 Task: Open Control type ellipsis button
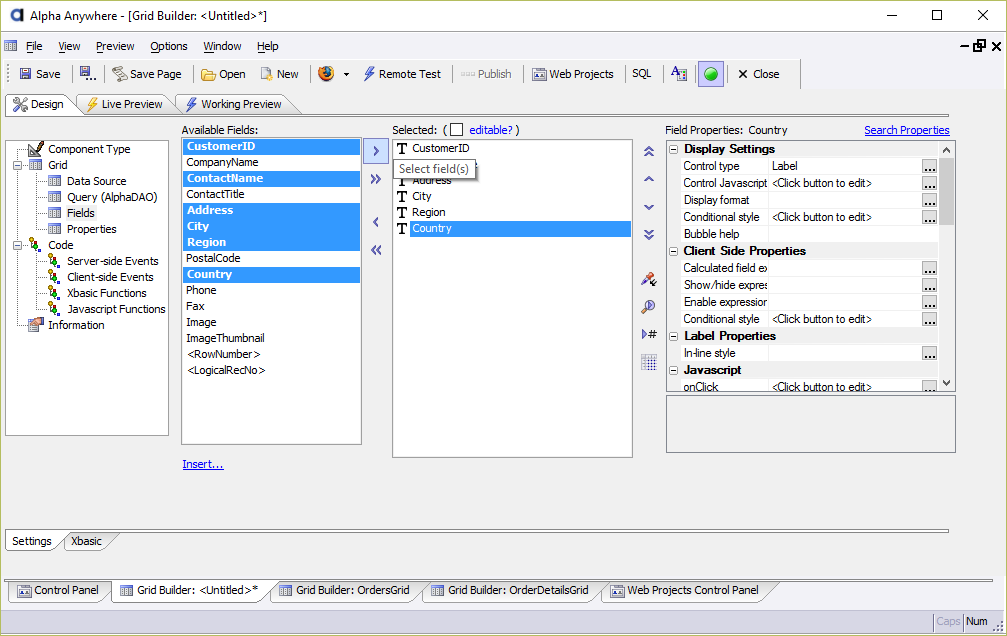[929, 166]
